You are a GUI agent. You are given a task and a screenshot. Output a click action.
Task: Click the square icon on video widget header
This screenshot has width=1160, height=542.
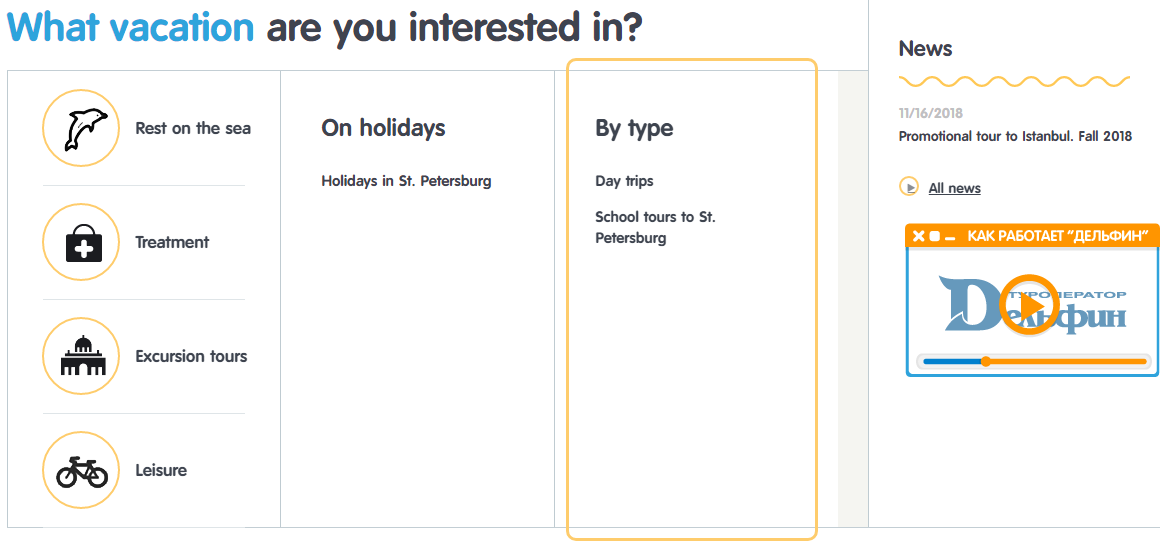coord(934,236)
